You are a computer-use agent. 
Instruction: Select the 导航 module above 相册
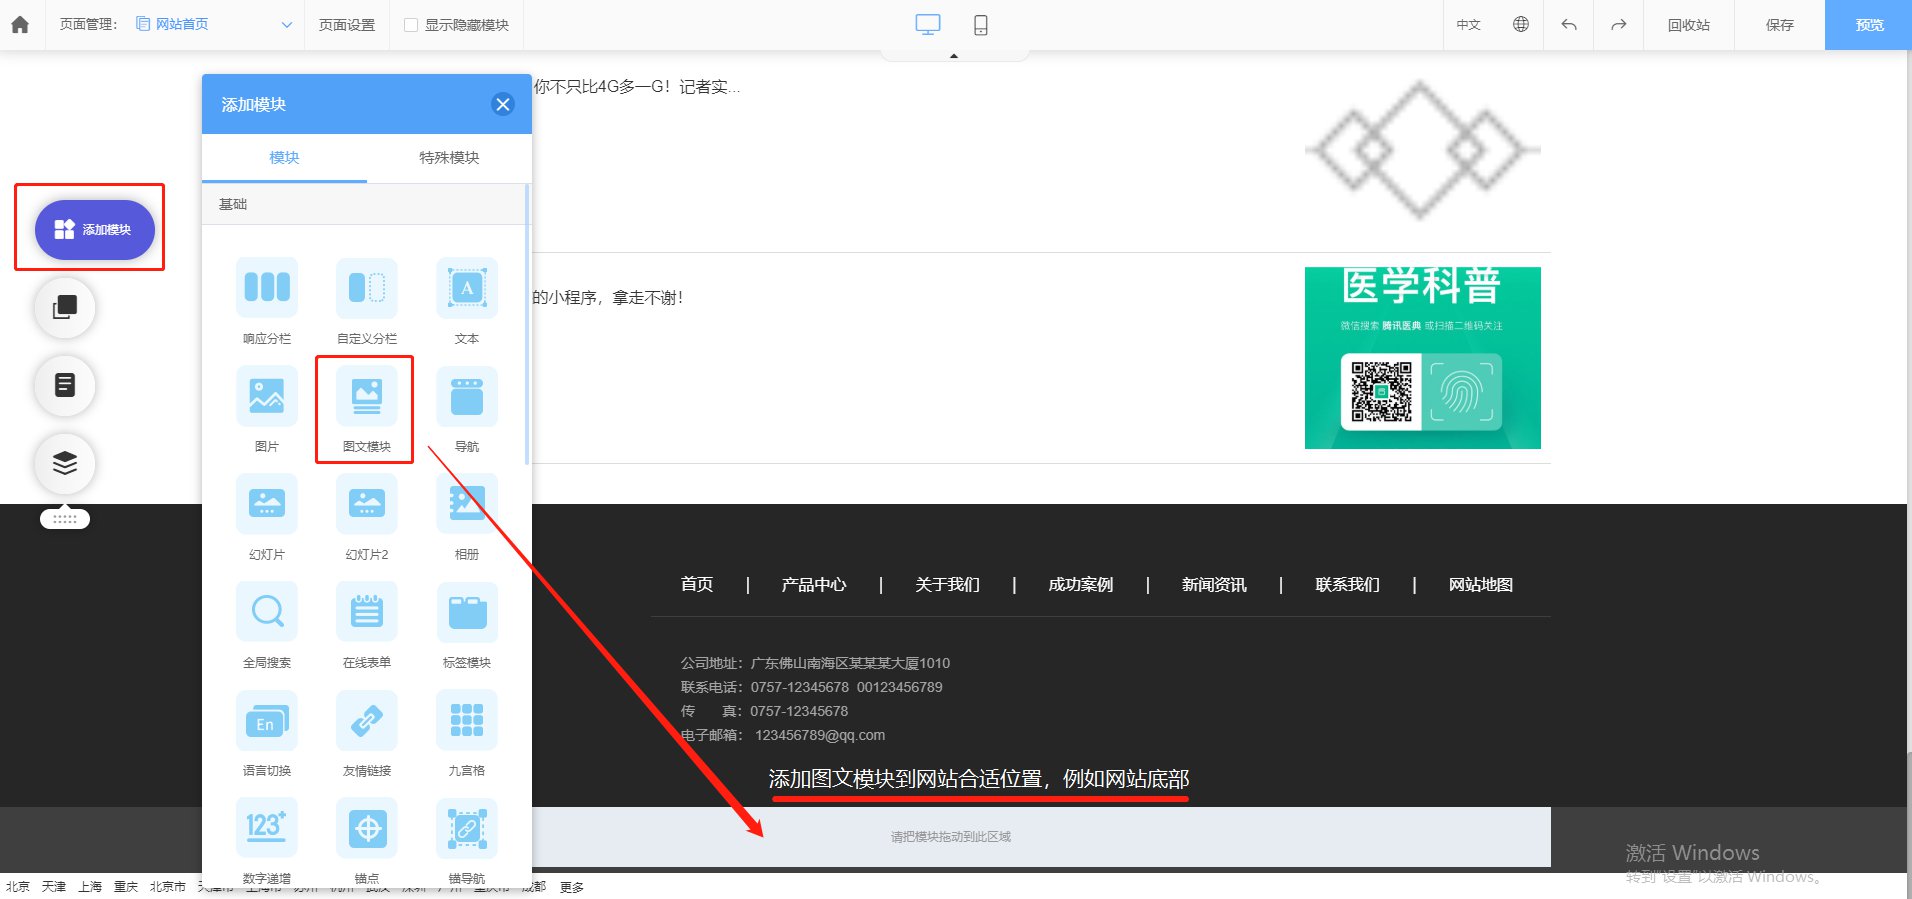click(x=467, y=396)
